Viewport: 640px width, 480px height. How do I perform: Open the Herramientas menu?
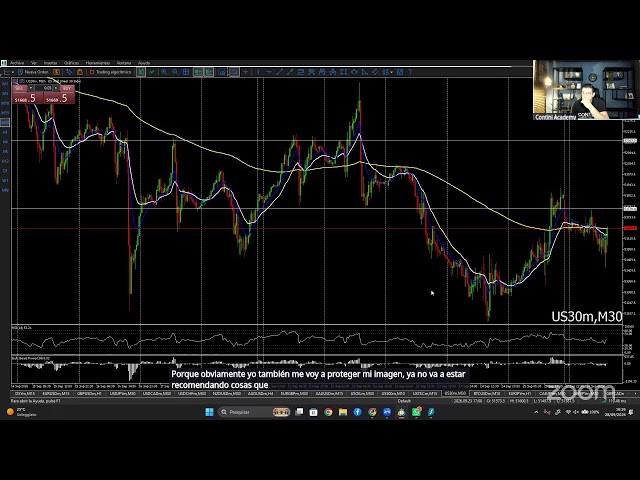[98, 63]
